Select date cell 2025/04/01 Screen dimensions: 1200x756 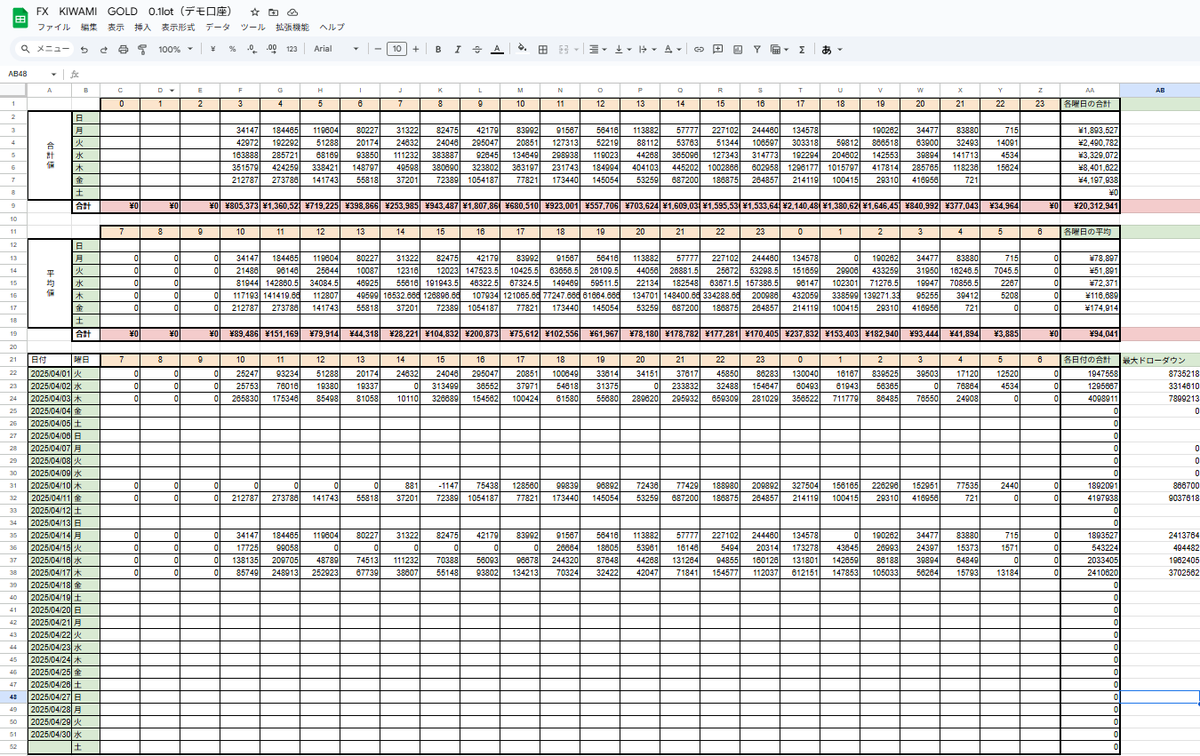tap(50, 371)
